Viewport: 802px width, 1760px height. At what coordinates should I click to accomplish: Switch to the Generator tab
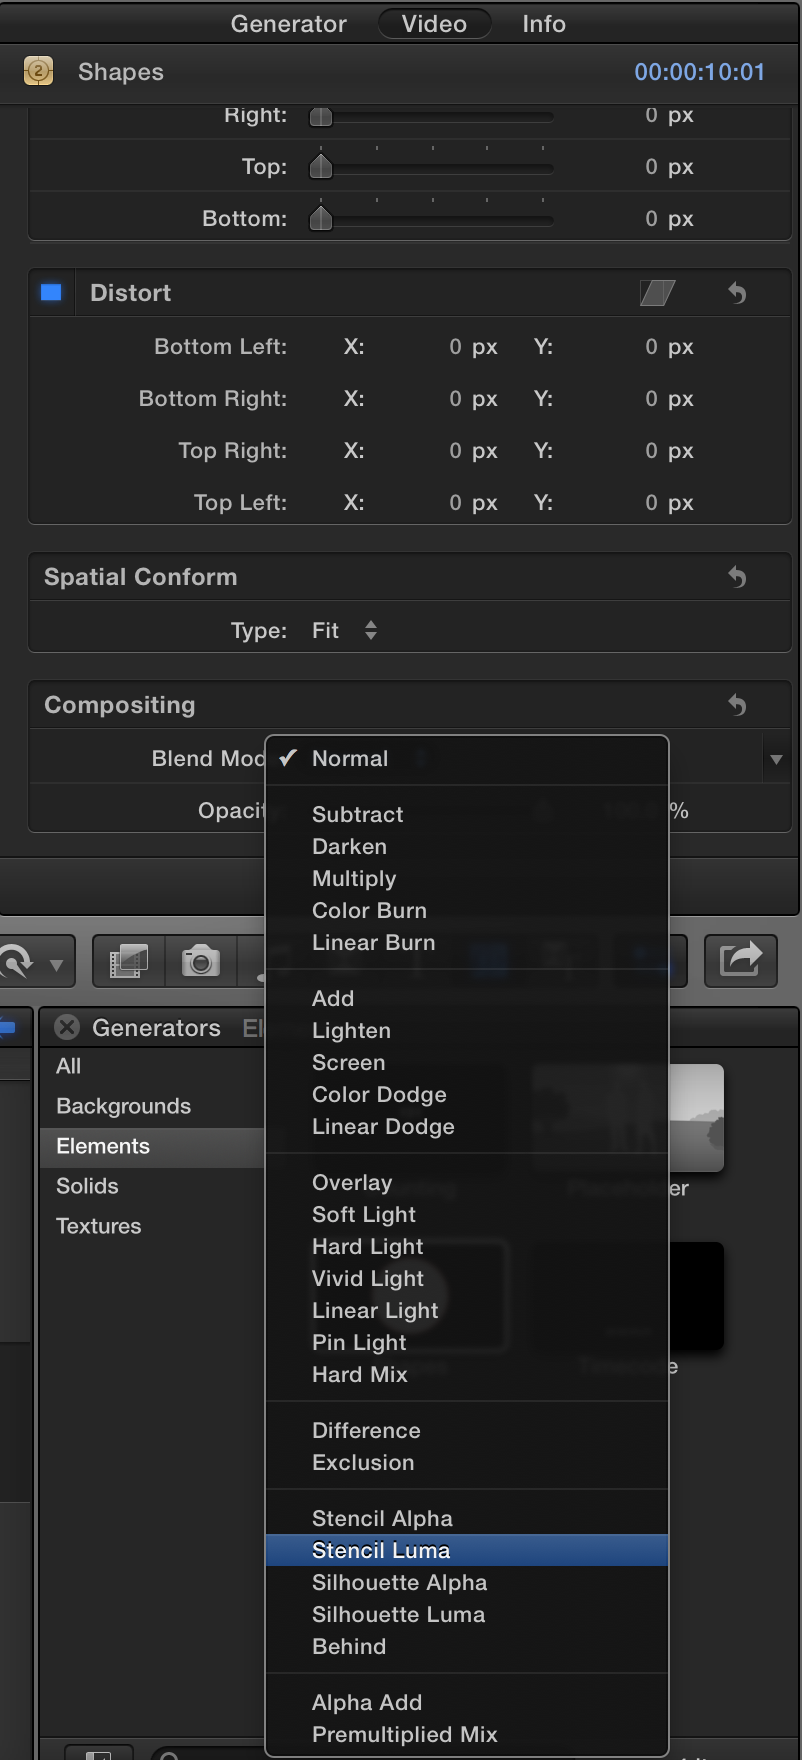click(x=288, y=24)
